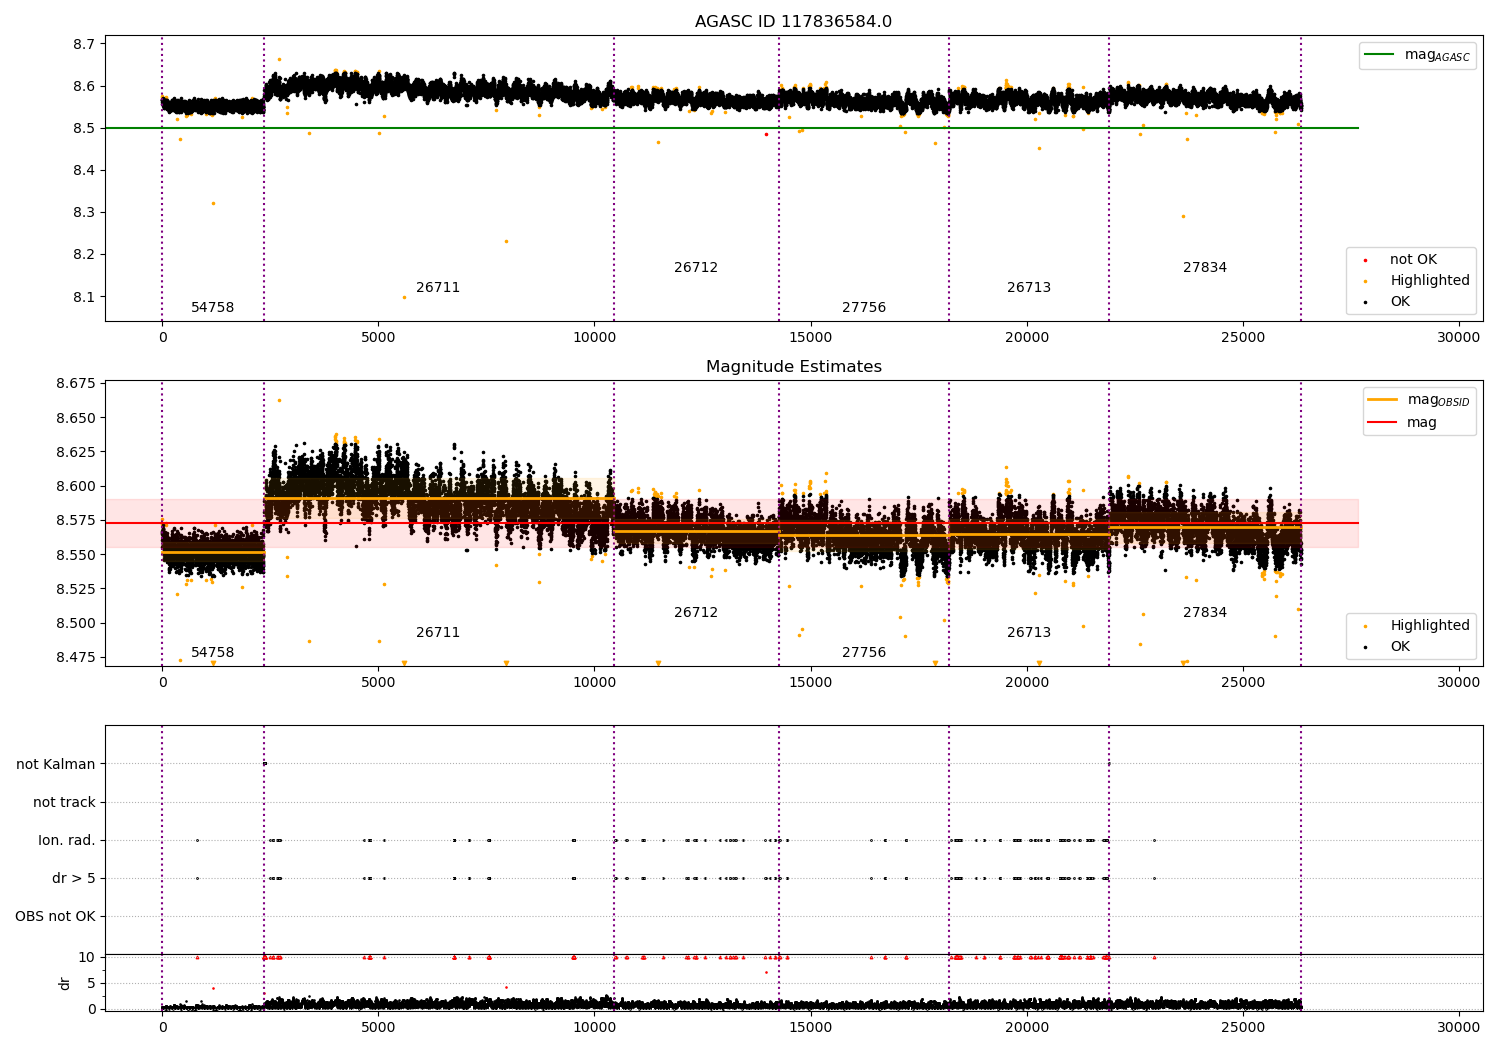This screenshot has height=1050, width=1500.
Task: Click y-axis tick 8.4 in top plot
Action: click(x=85, y=171)
